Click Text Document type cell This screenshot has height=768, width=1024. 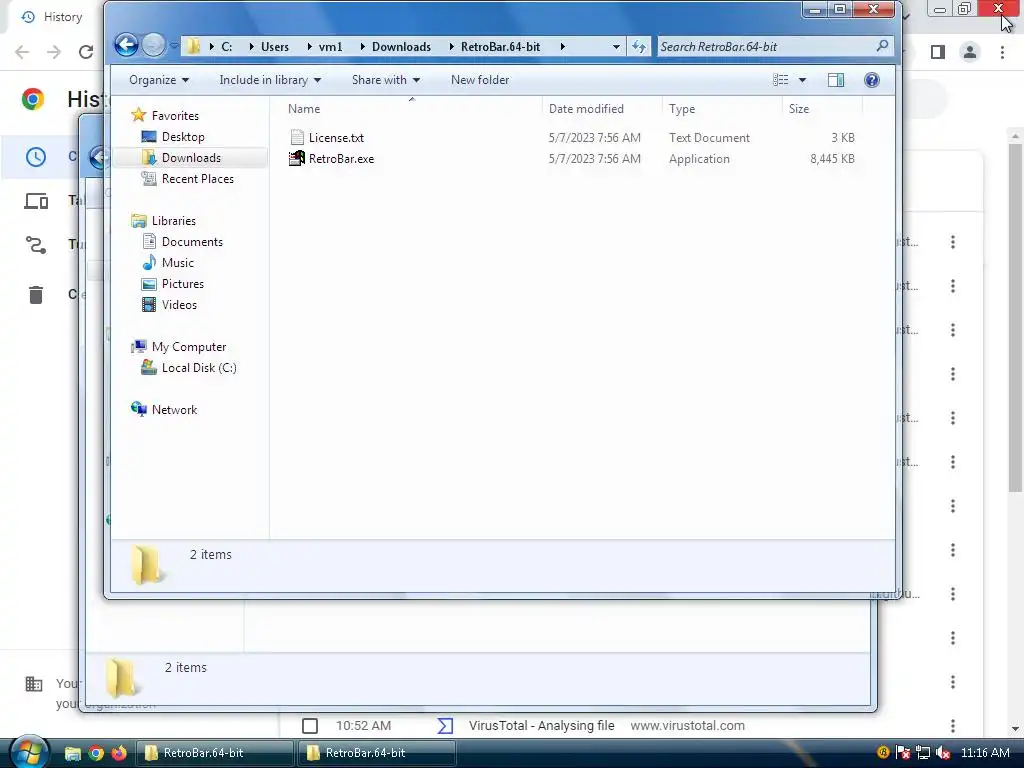coord(709,138)
